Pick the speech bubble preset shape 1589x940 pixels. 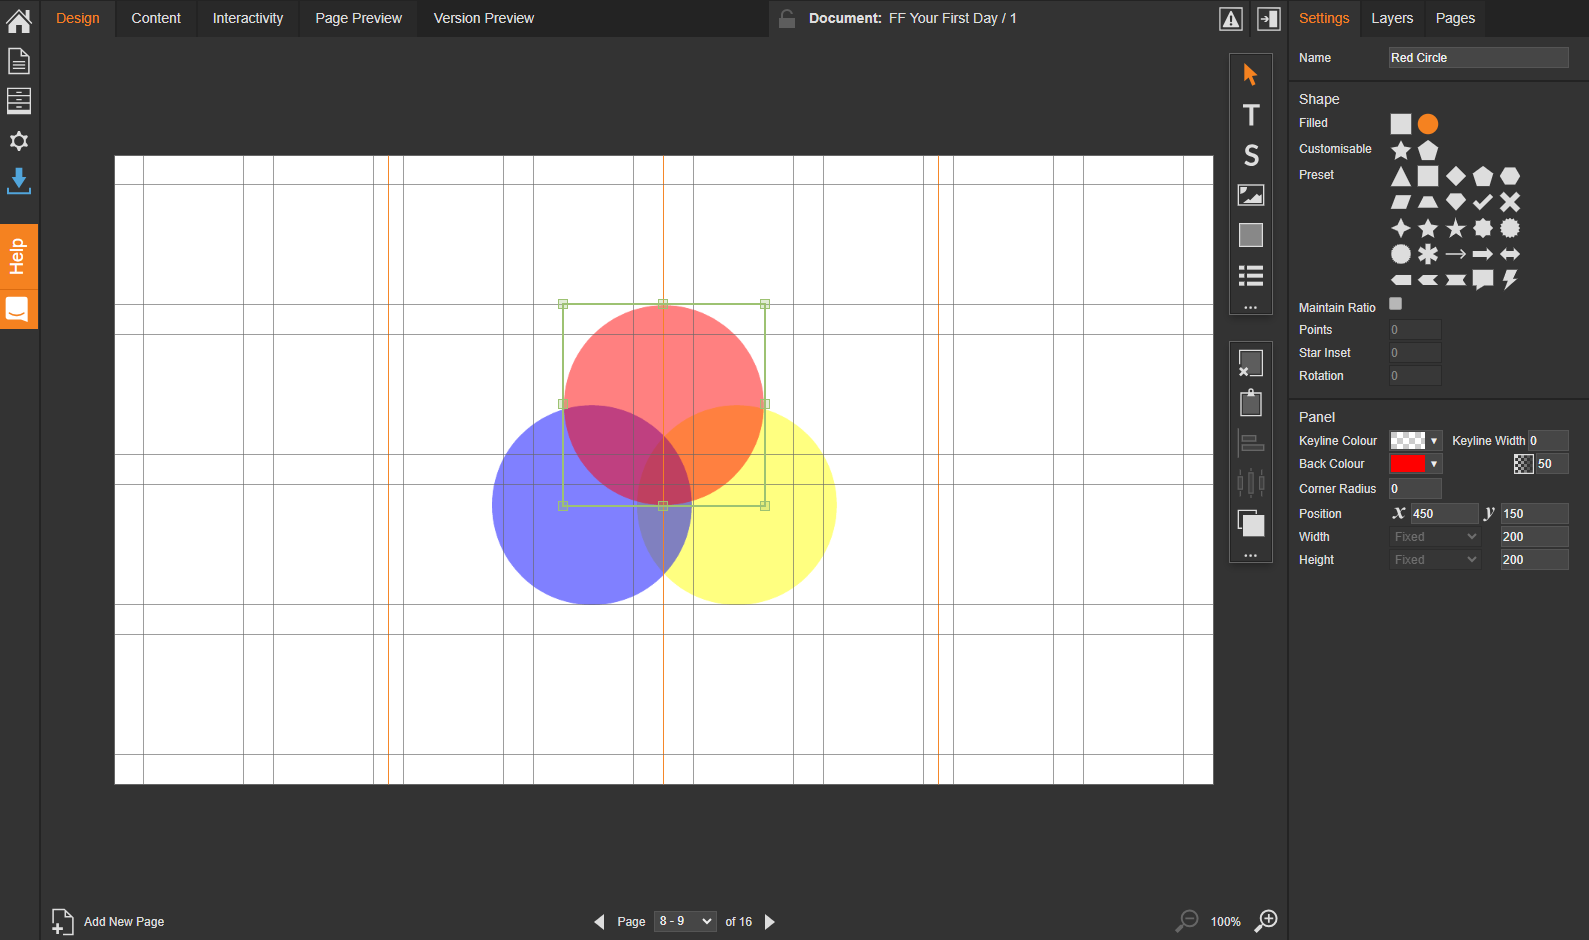pyautogui.click(x=1483, y=280)
